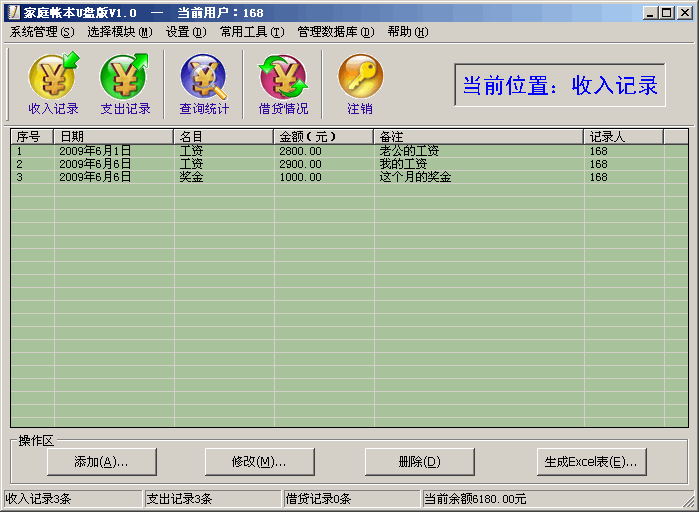Select the 2009年6月1日 date cell

[114, 151]
